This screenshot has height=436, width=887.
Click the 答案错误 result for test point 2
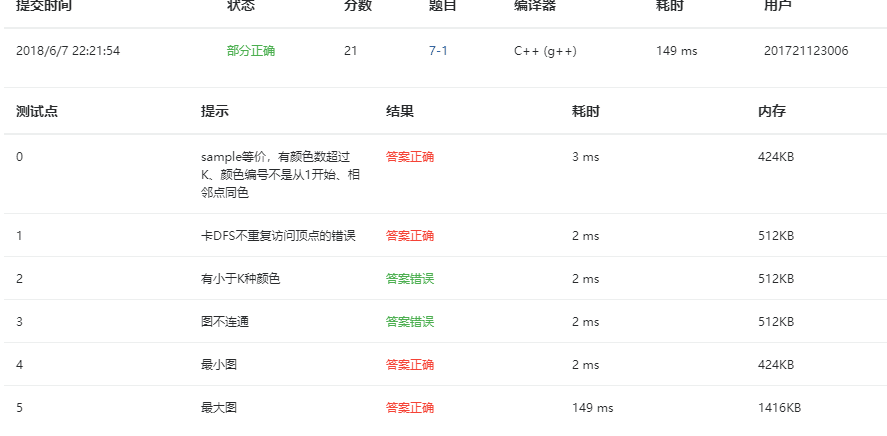coord(410,279)
